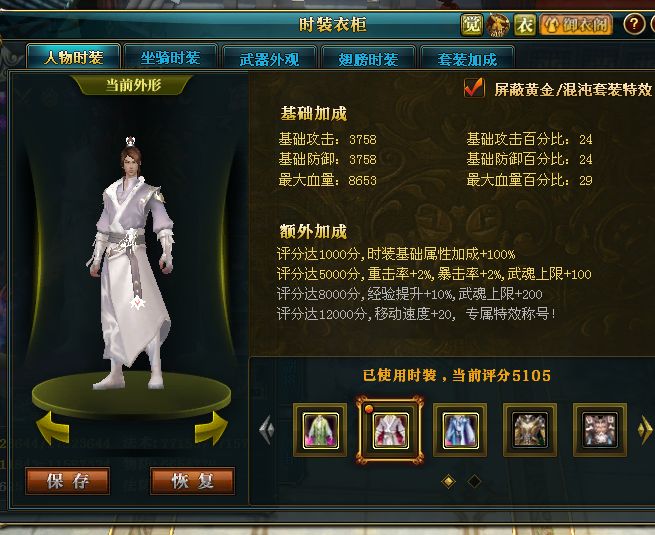
Task: Click the green 衣 icon
Action: (x=525, y=25)
